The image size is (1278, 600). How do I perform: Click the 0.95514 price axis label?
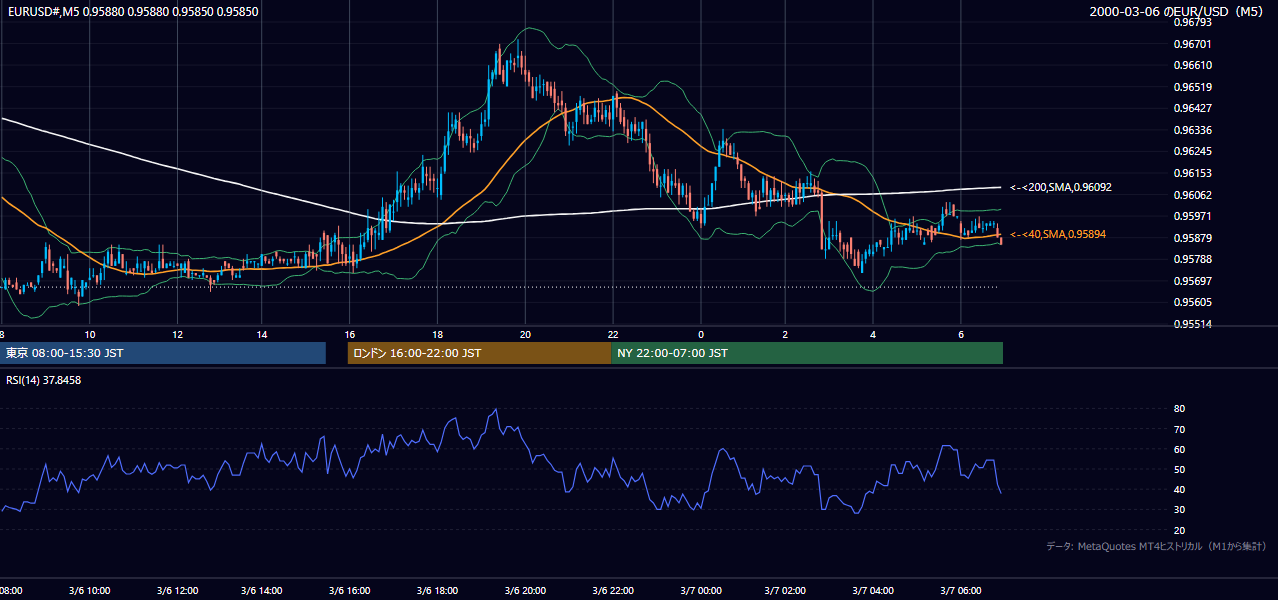(x=1191, y=324)
